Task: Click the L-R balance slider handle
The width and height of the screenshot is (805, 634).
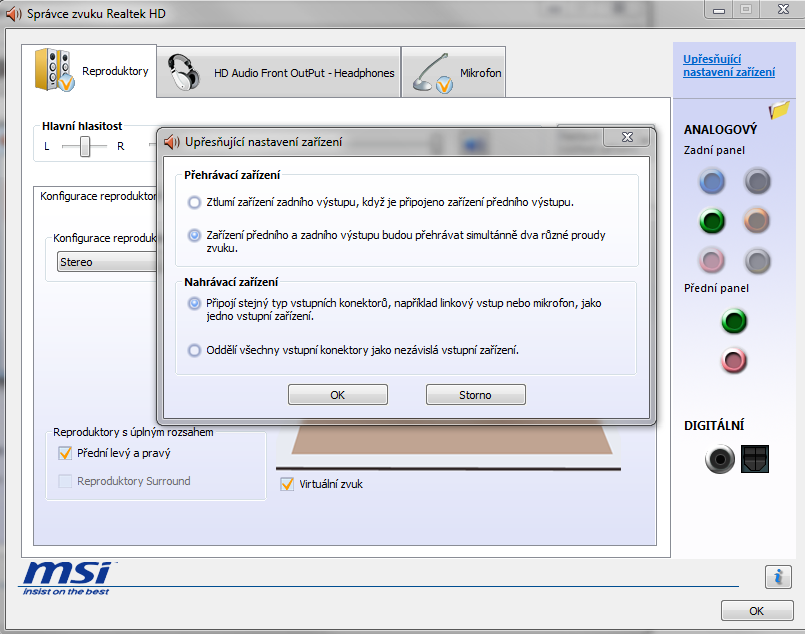Action: pyautogui.click(x=85, y=146)
